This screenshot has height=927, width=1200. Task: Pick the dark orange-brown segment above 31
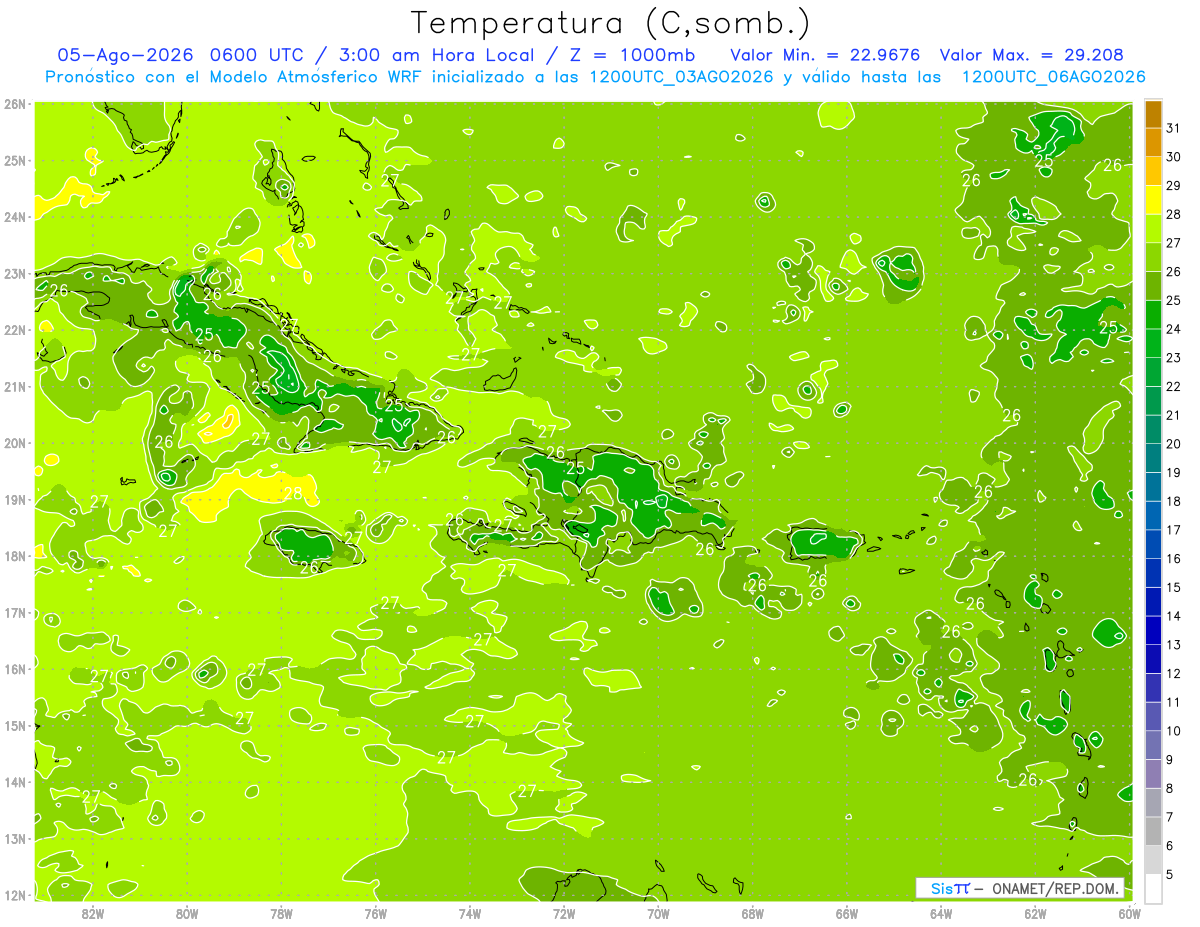(x=1153, y=114)
